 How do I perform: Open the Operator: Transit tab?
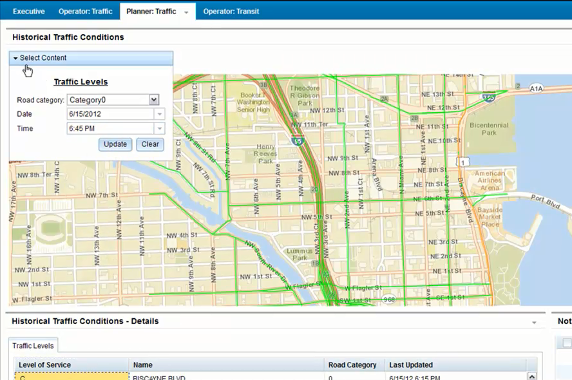click(231, 11)
